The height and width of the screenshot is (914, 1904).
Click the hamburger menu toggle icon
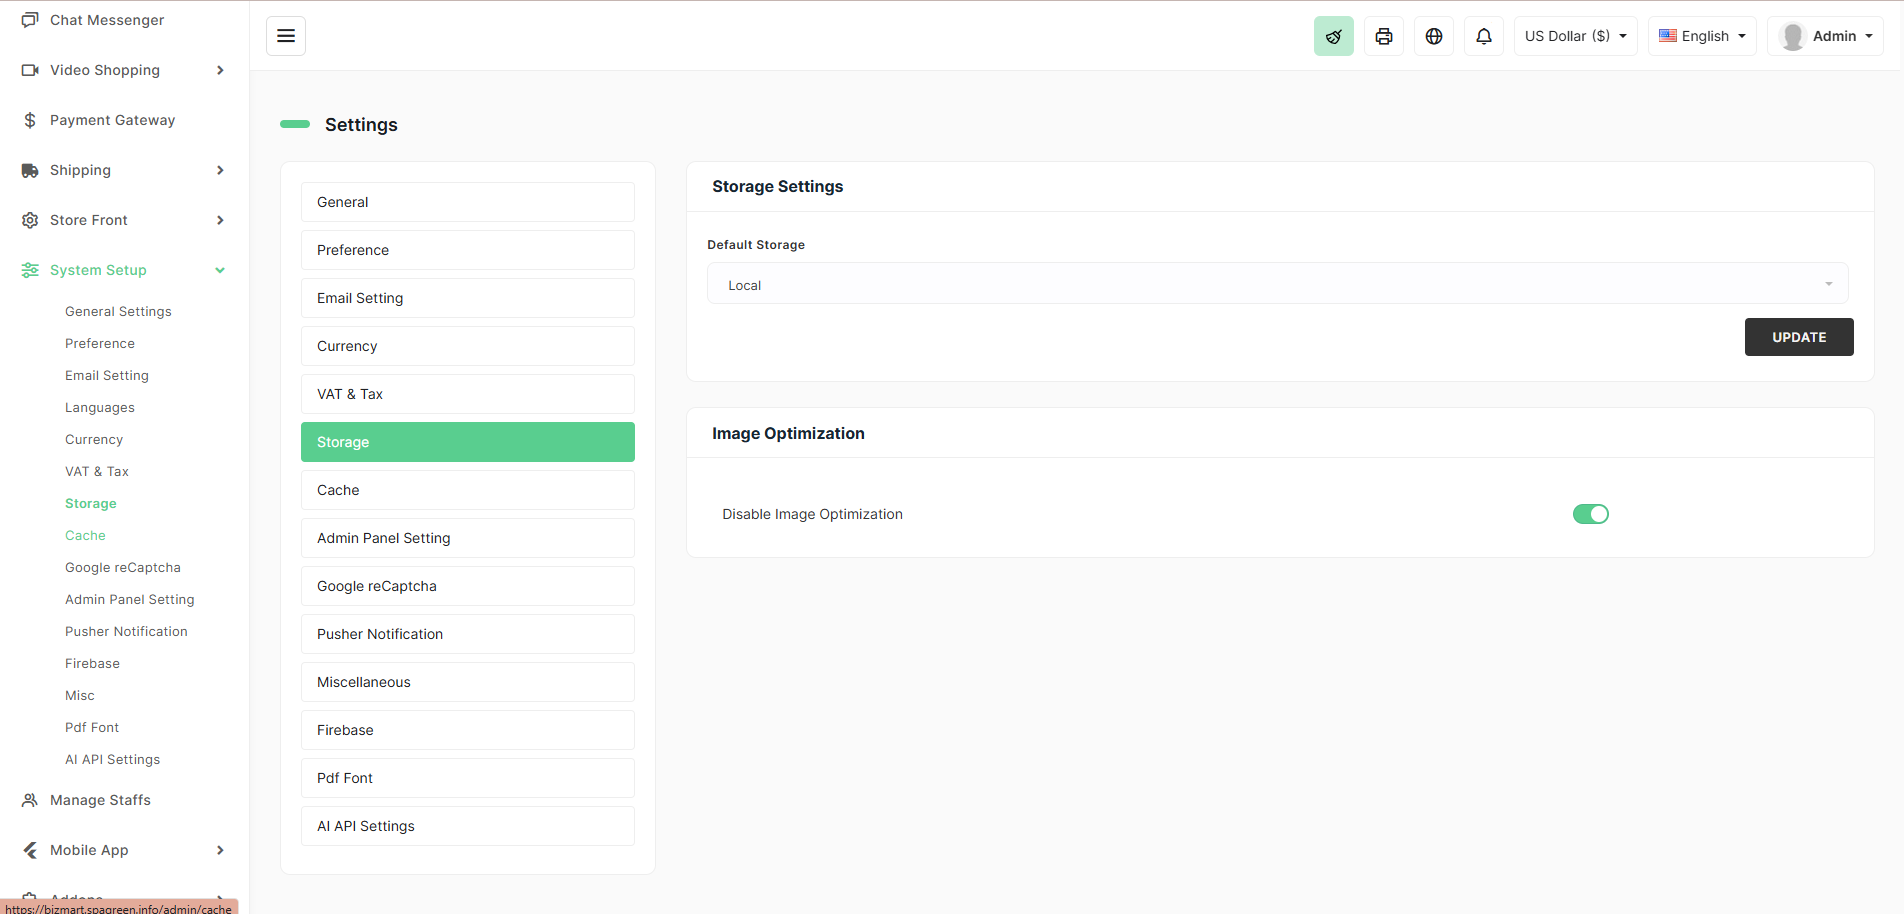286,36
